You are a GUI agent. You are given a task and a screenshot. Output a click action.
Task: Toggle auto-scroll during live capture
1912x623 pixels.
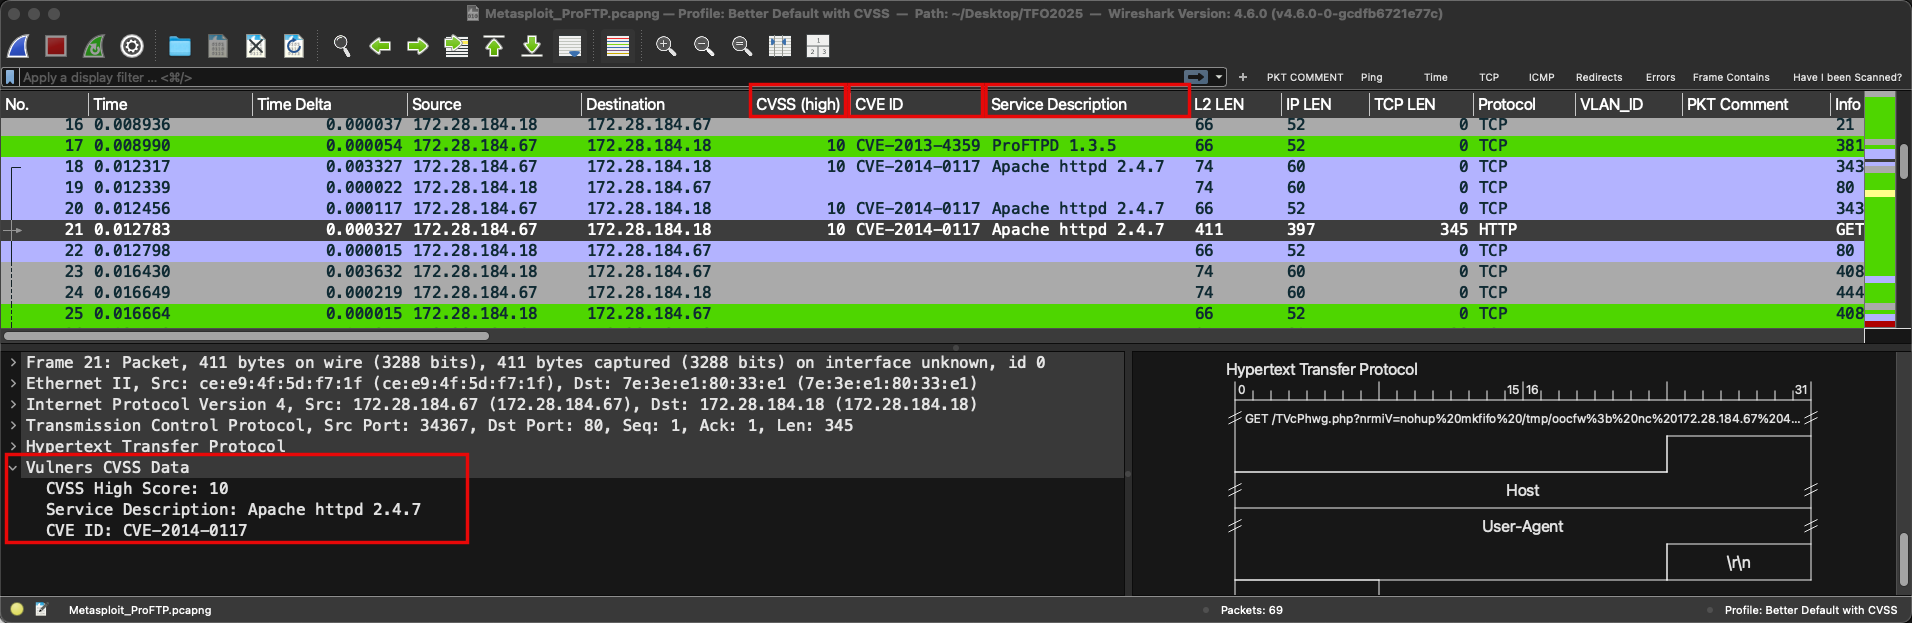[x=570, y=46]
